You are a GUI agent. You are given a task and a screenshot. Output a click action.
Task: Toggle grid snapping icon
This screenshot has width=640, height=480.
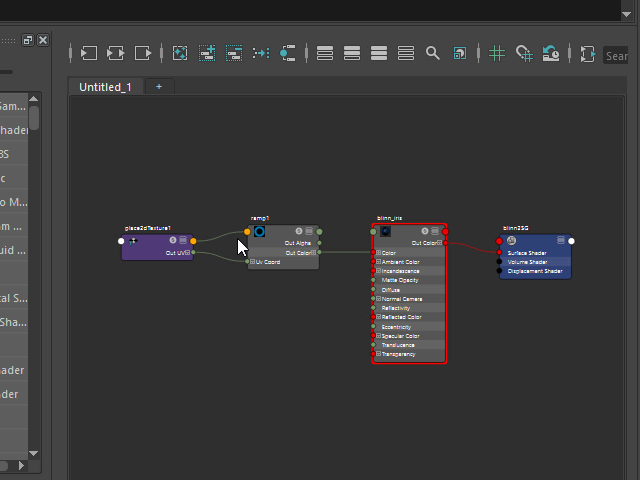point(524,53)
